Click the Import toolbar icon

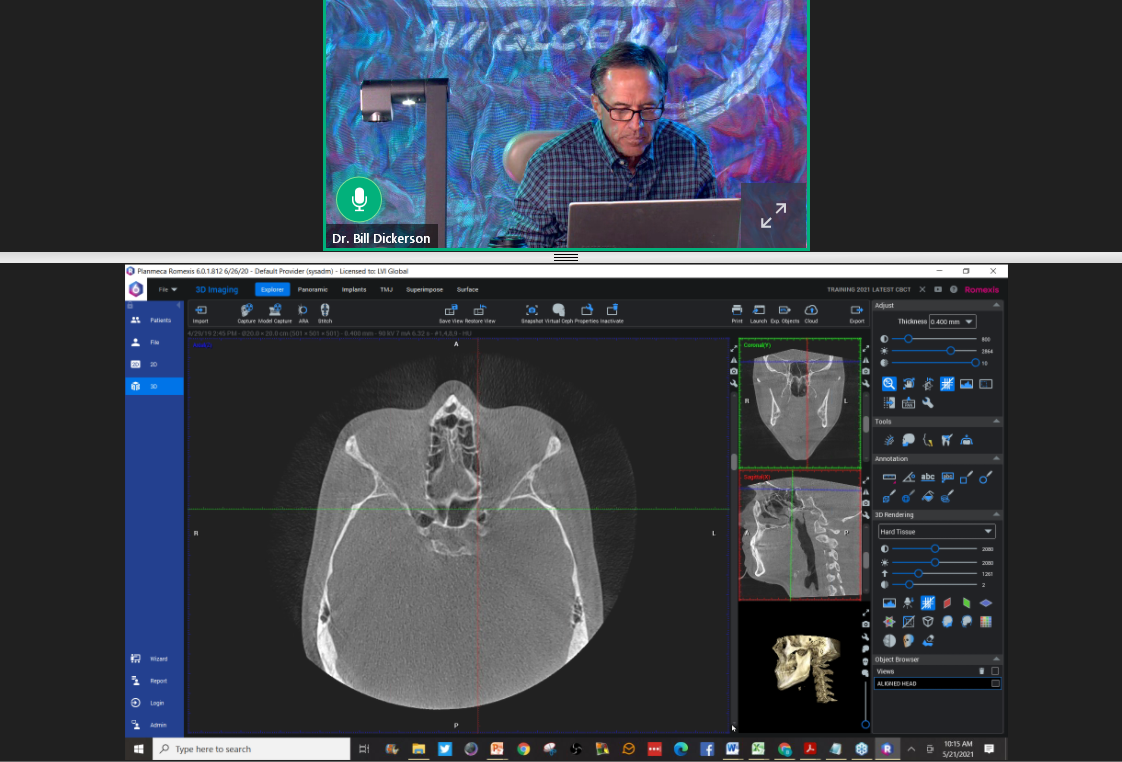coord(200,311)
